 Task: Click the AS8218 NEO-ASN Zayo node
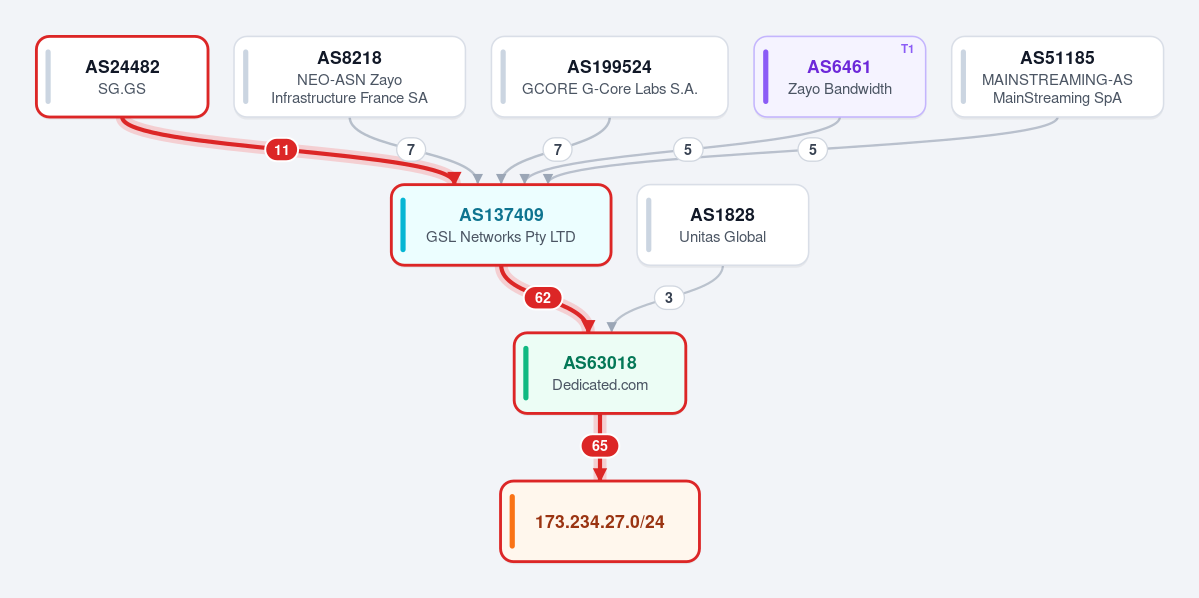pos(349,76)
